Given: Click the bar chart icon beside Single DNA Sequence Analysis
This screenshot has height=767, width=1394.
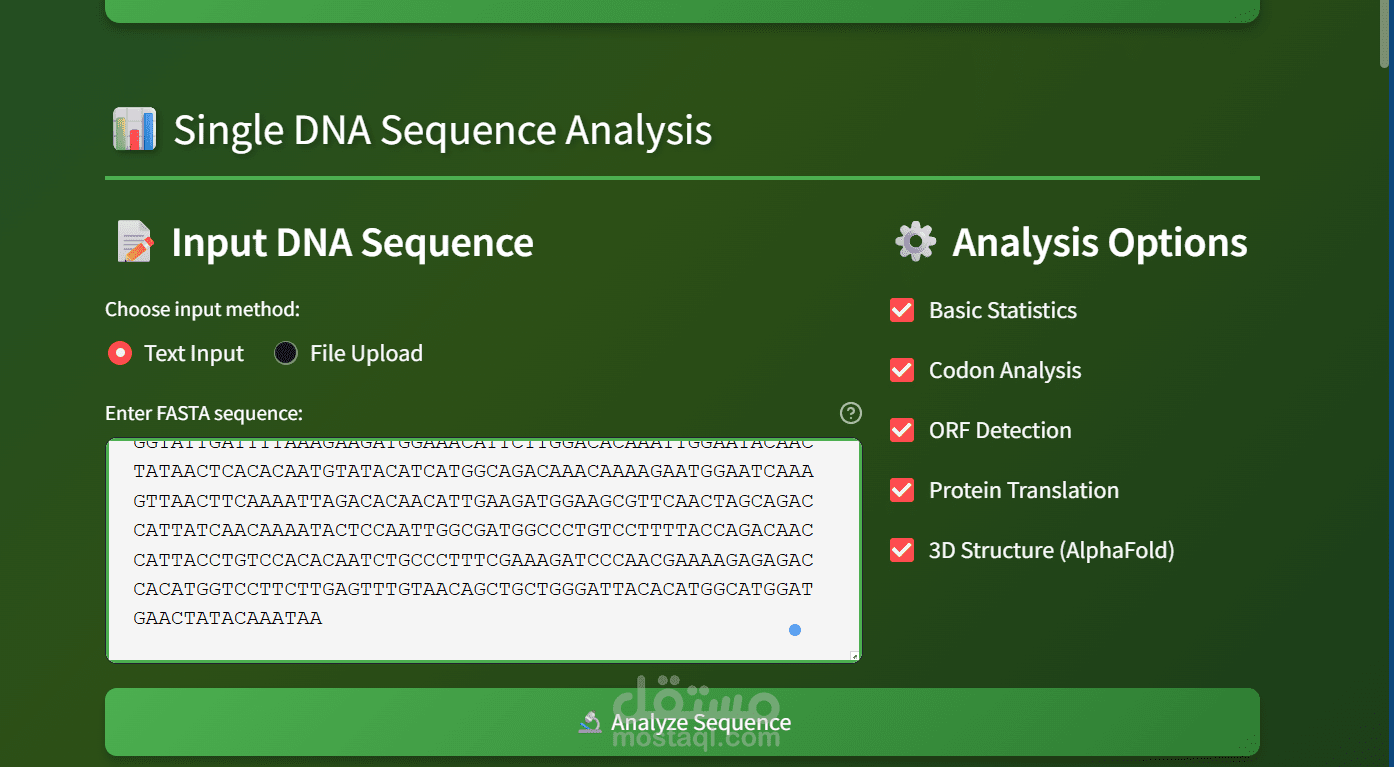Looking at the screenshot, I should (134, 130).
